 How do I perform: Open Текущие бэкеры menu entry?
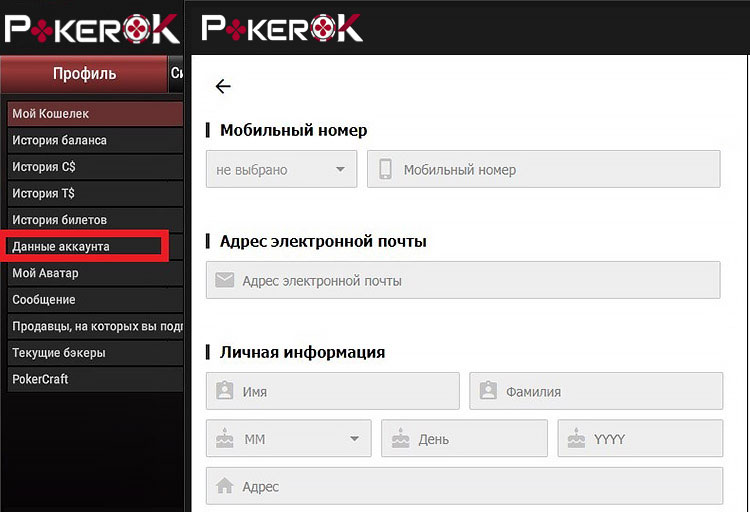pyautogui.click(x=95, y=353)
